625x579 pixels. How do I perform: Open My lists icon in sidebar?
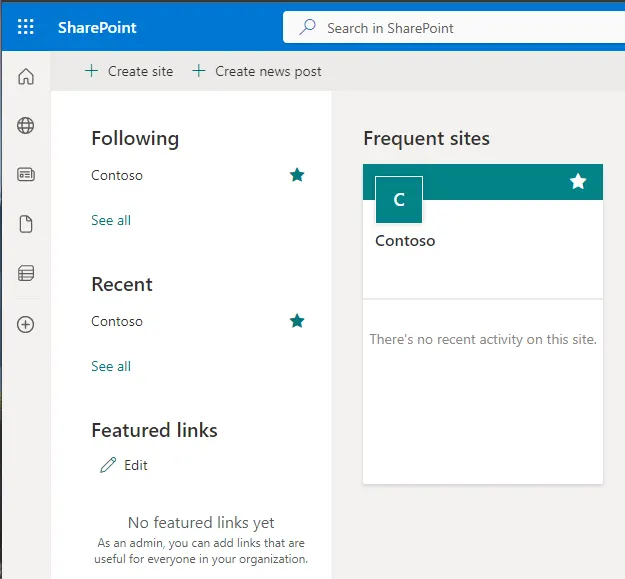point(26,273)
